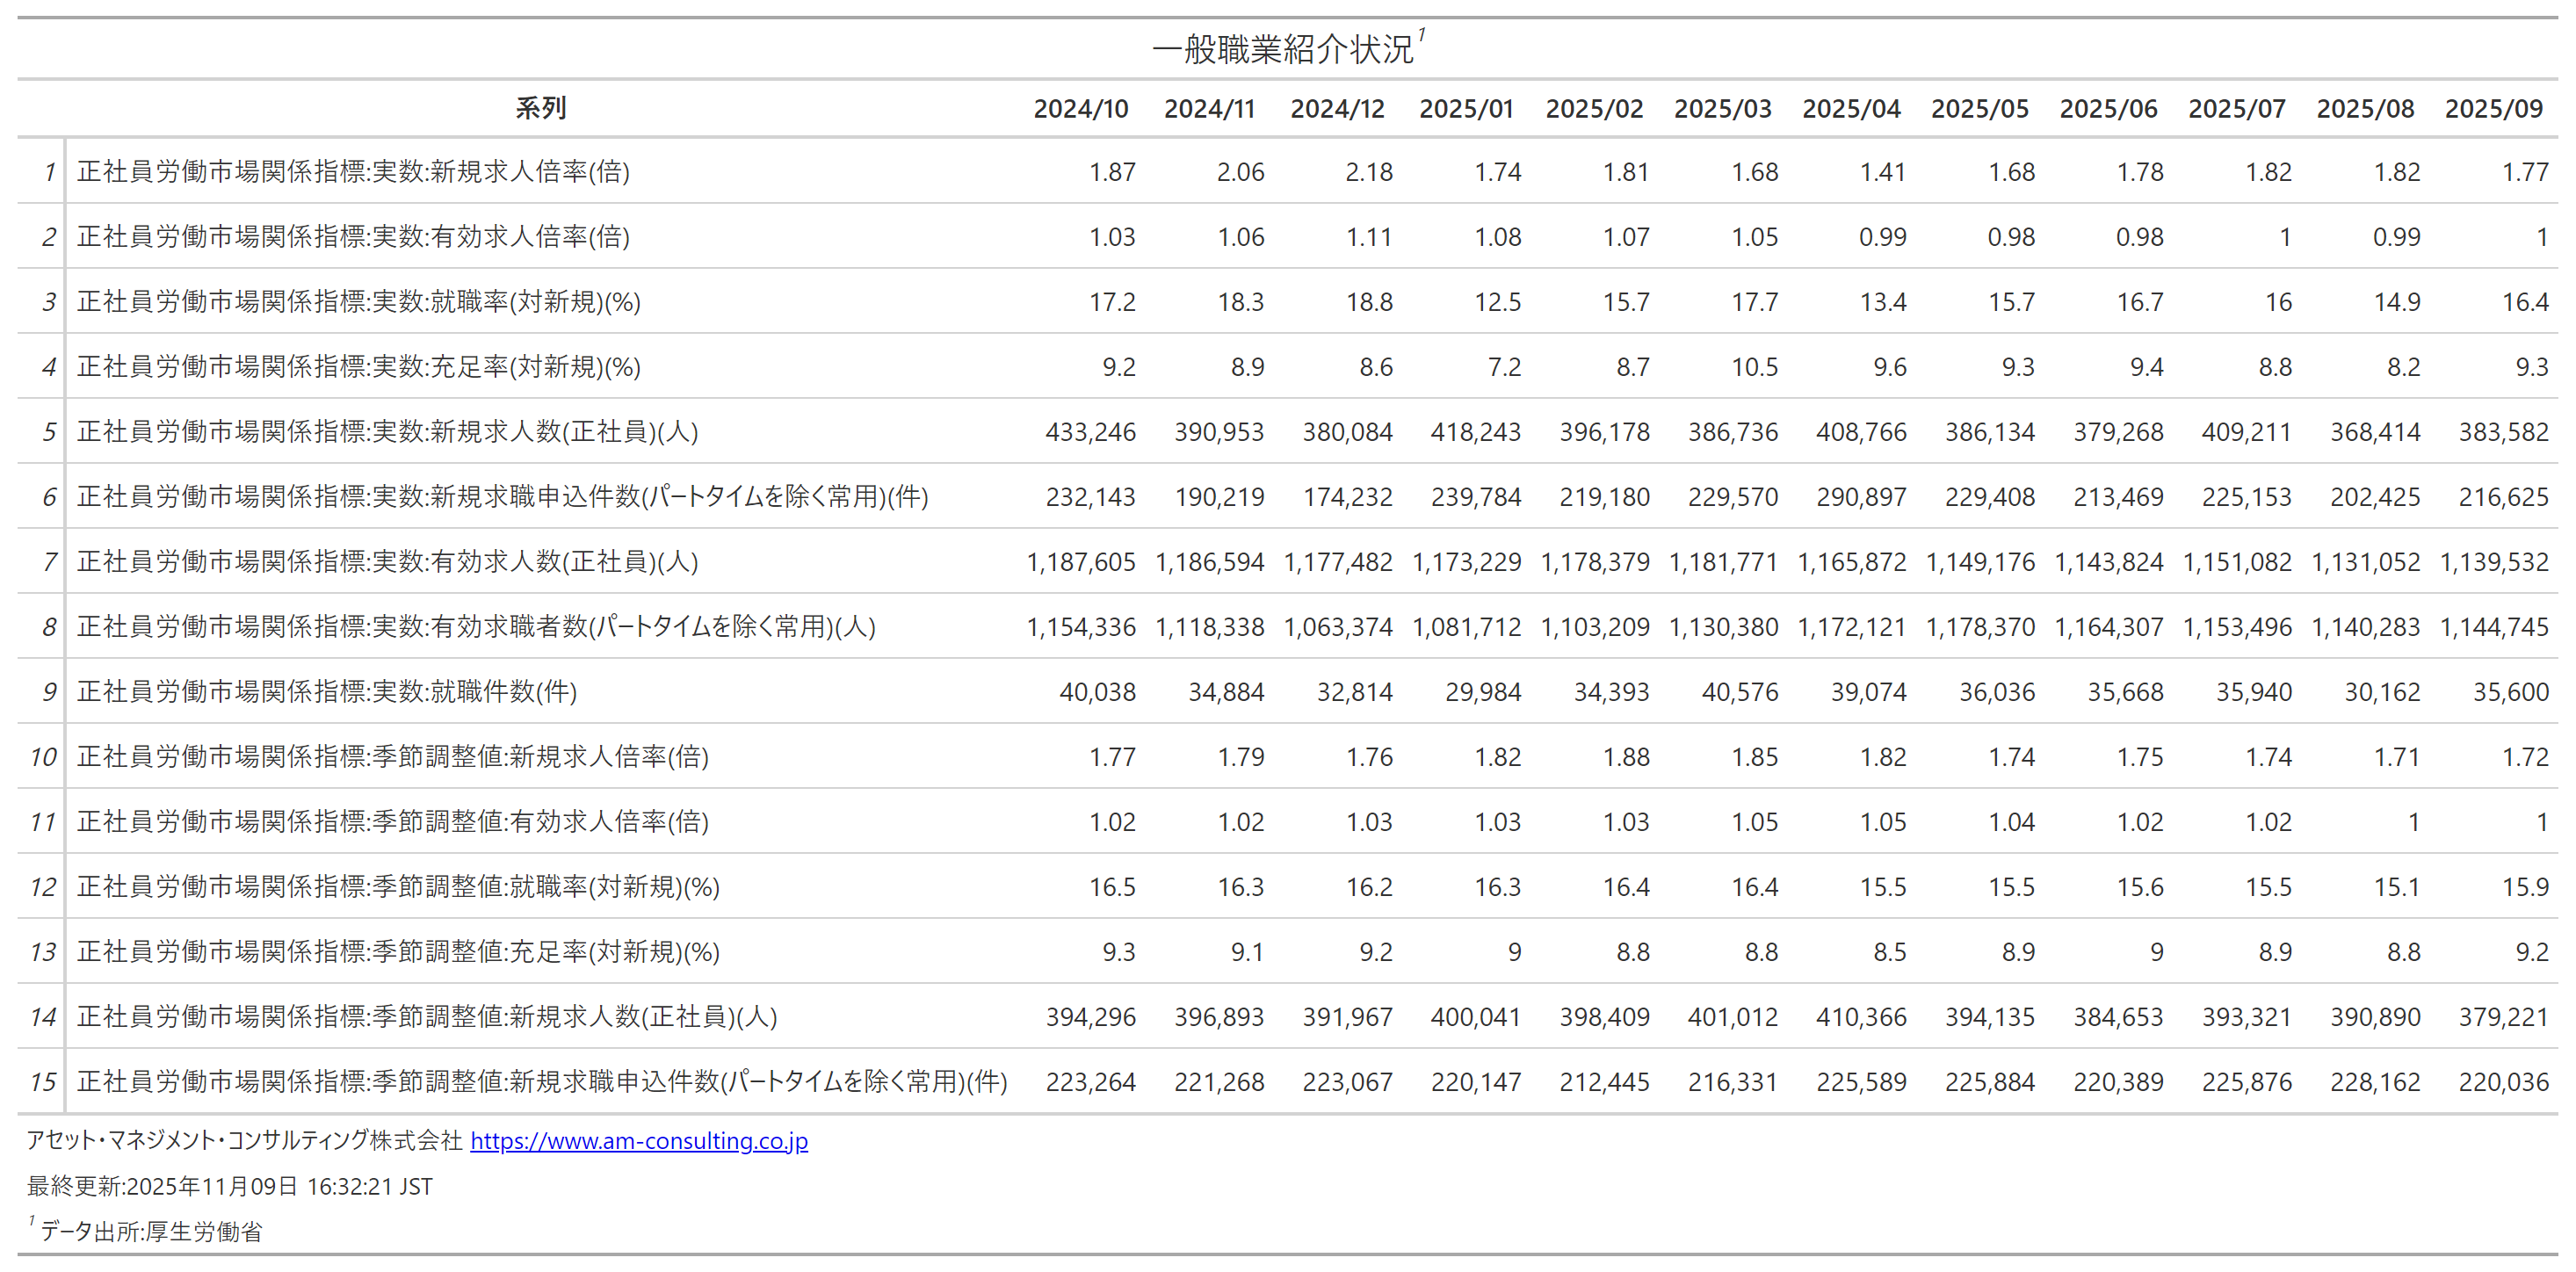Click the 最終更新 timestamp text

229,1187
